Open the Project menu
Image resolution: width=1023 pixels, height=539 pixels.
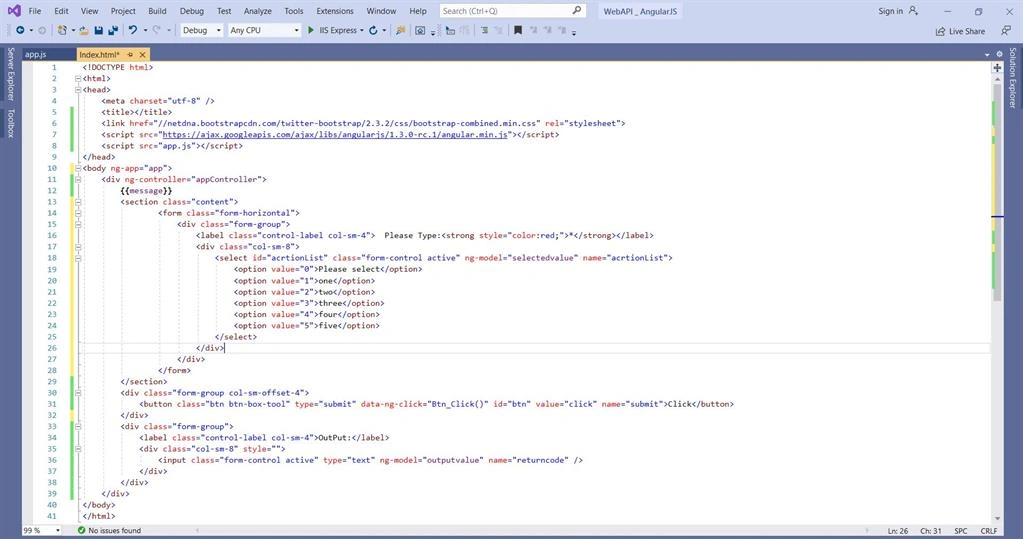[123, 11]
